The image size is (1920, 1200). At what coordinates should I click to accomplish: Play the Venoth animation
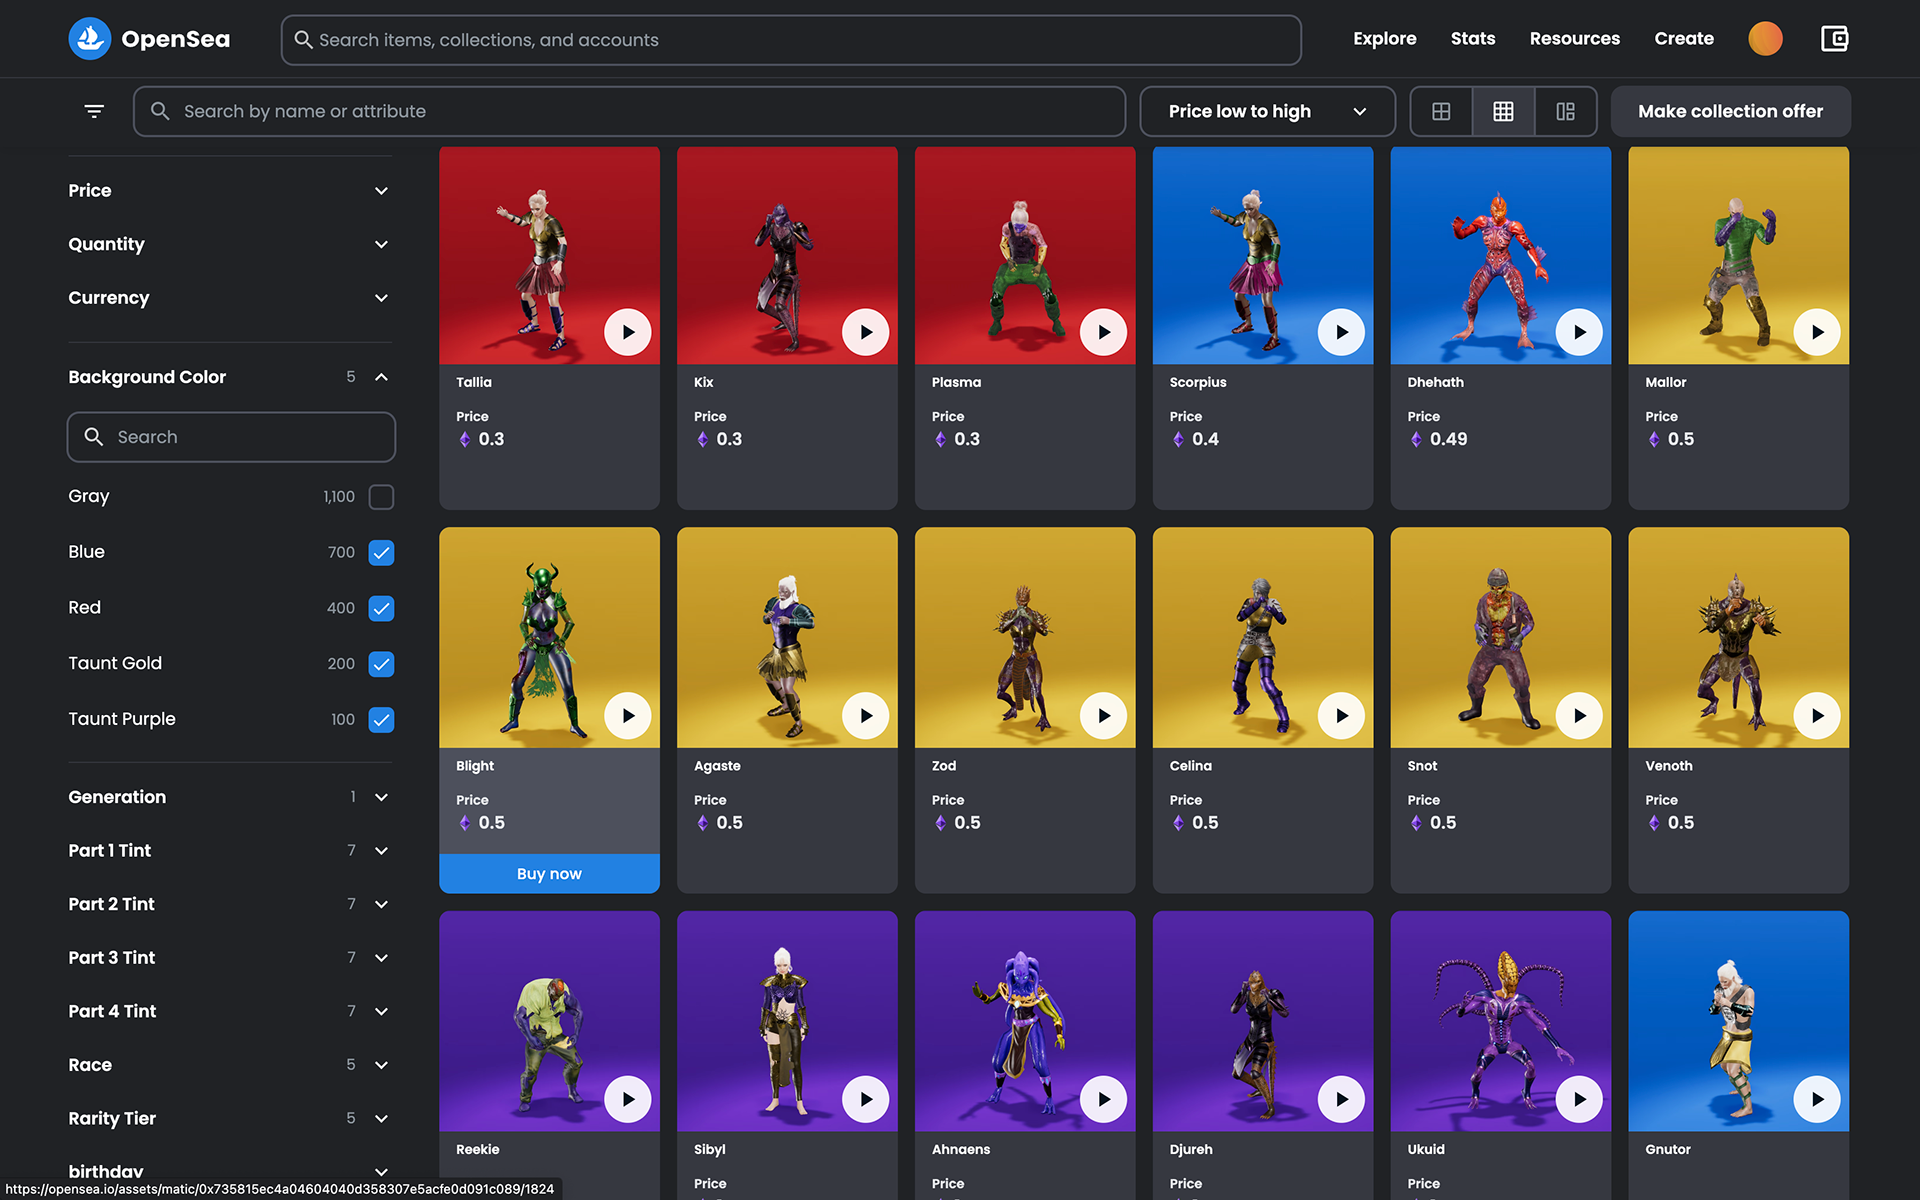pyautogui.click(x=1817, y=716)
